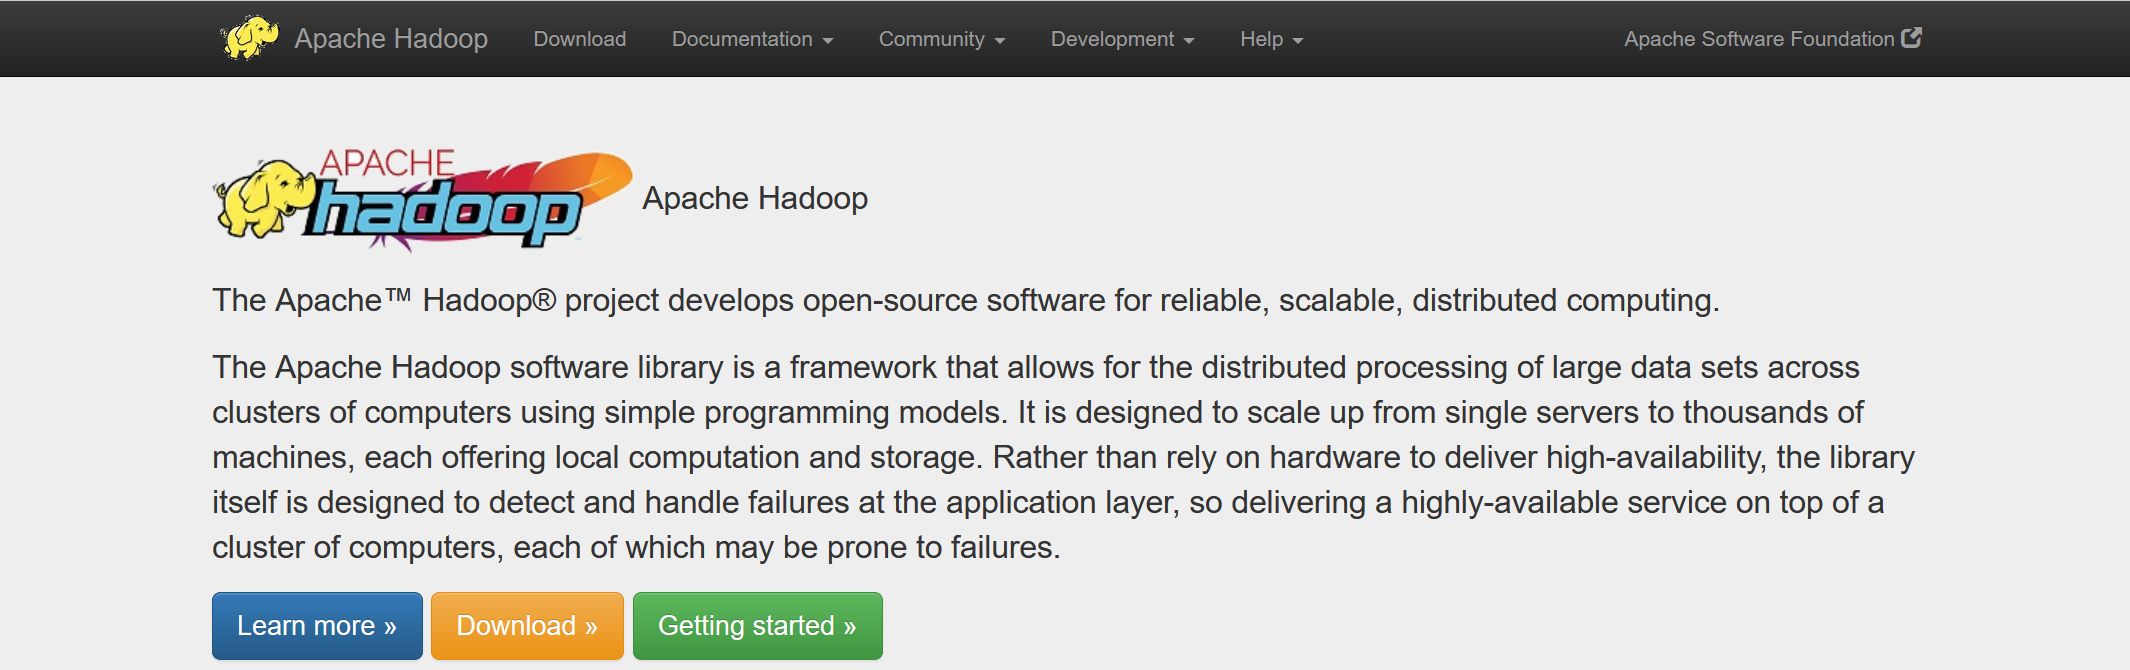Open the Help dropdown menu

(1272, 39)
